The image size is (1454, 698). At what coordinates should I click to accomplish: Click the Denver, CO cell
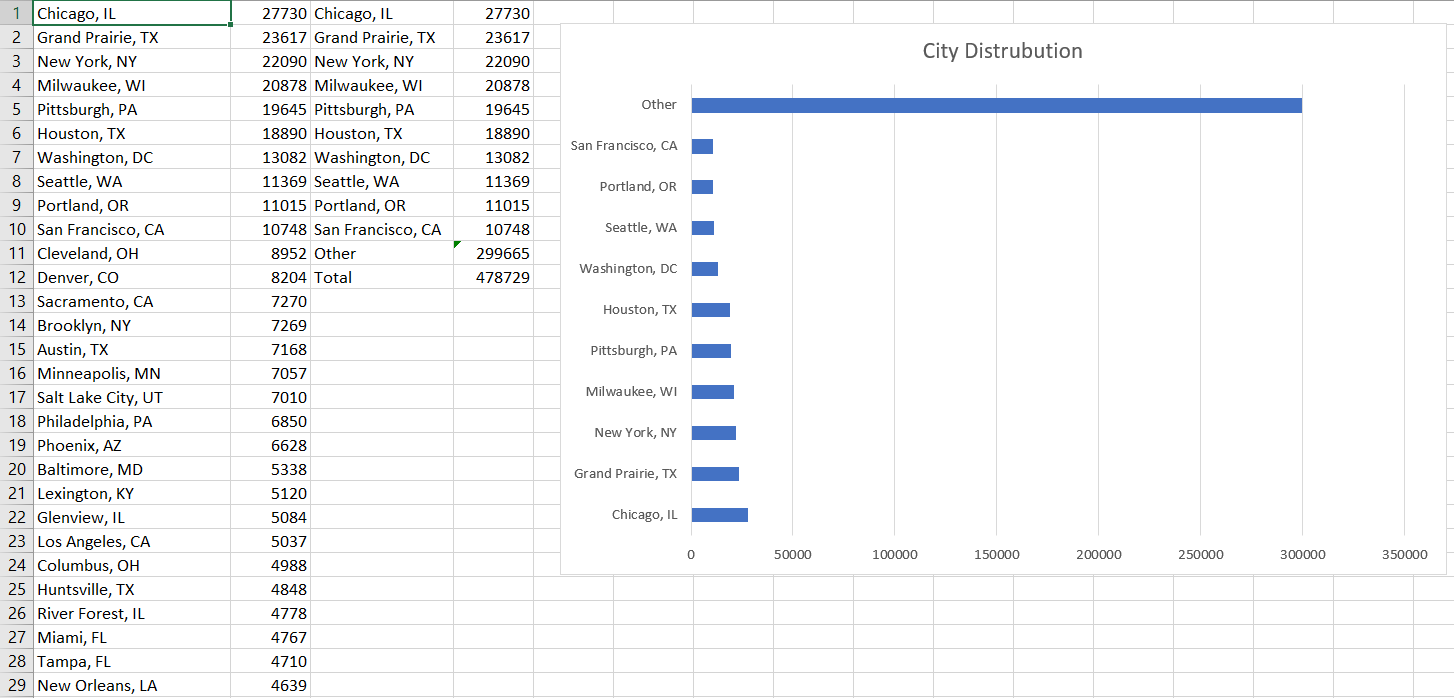pos(130,278)
